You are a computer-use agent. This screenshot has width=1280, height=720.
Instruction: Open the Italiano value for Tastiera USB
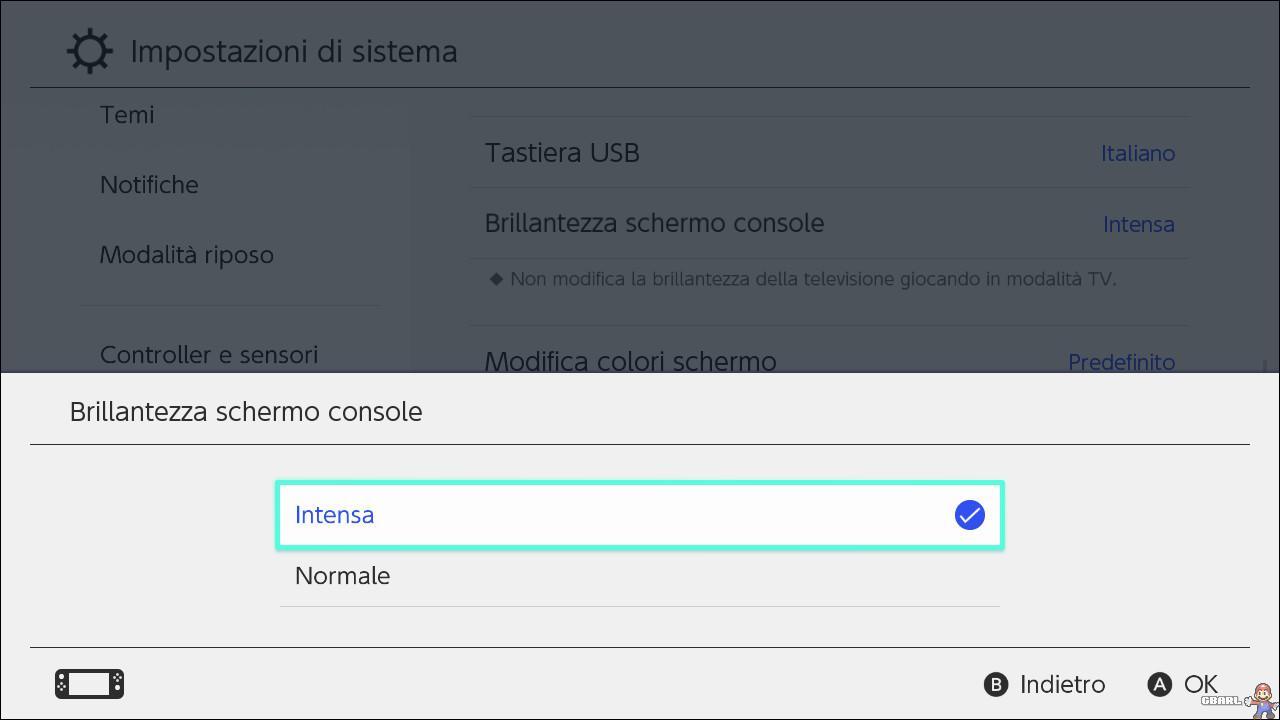click(x=1138, y=153)
